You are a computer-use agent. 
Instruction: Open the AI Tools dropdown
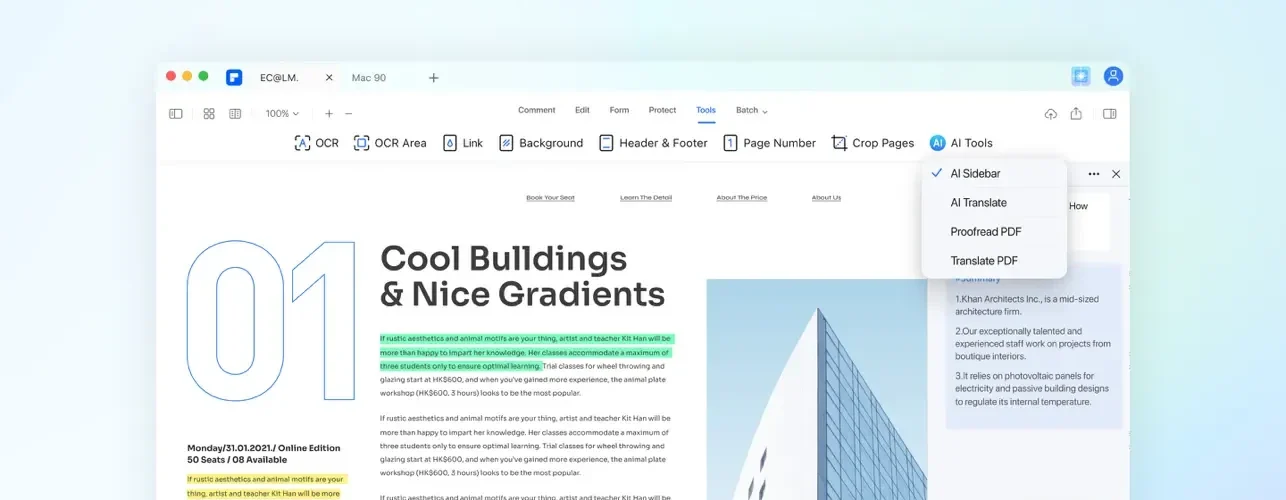(961, 143)
